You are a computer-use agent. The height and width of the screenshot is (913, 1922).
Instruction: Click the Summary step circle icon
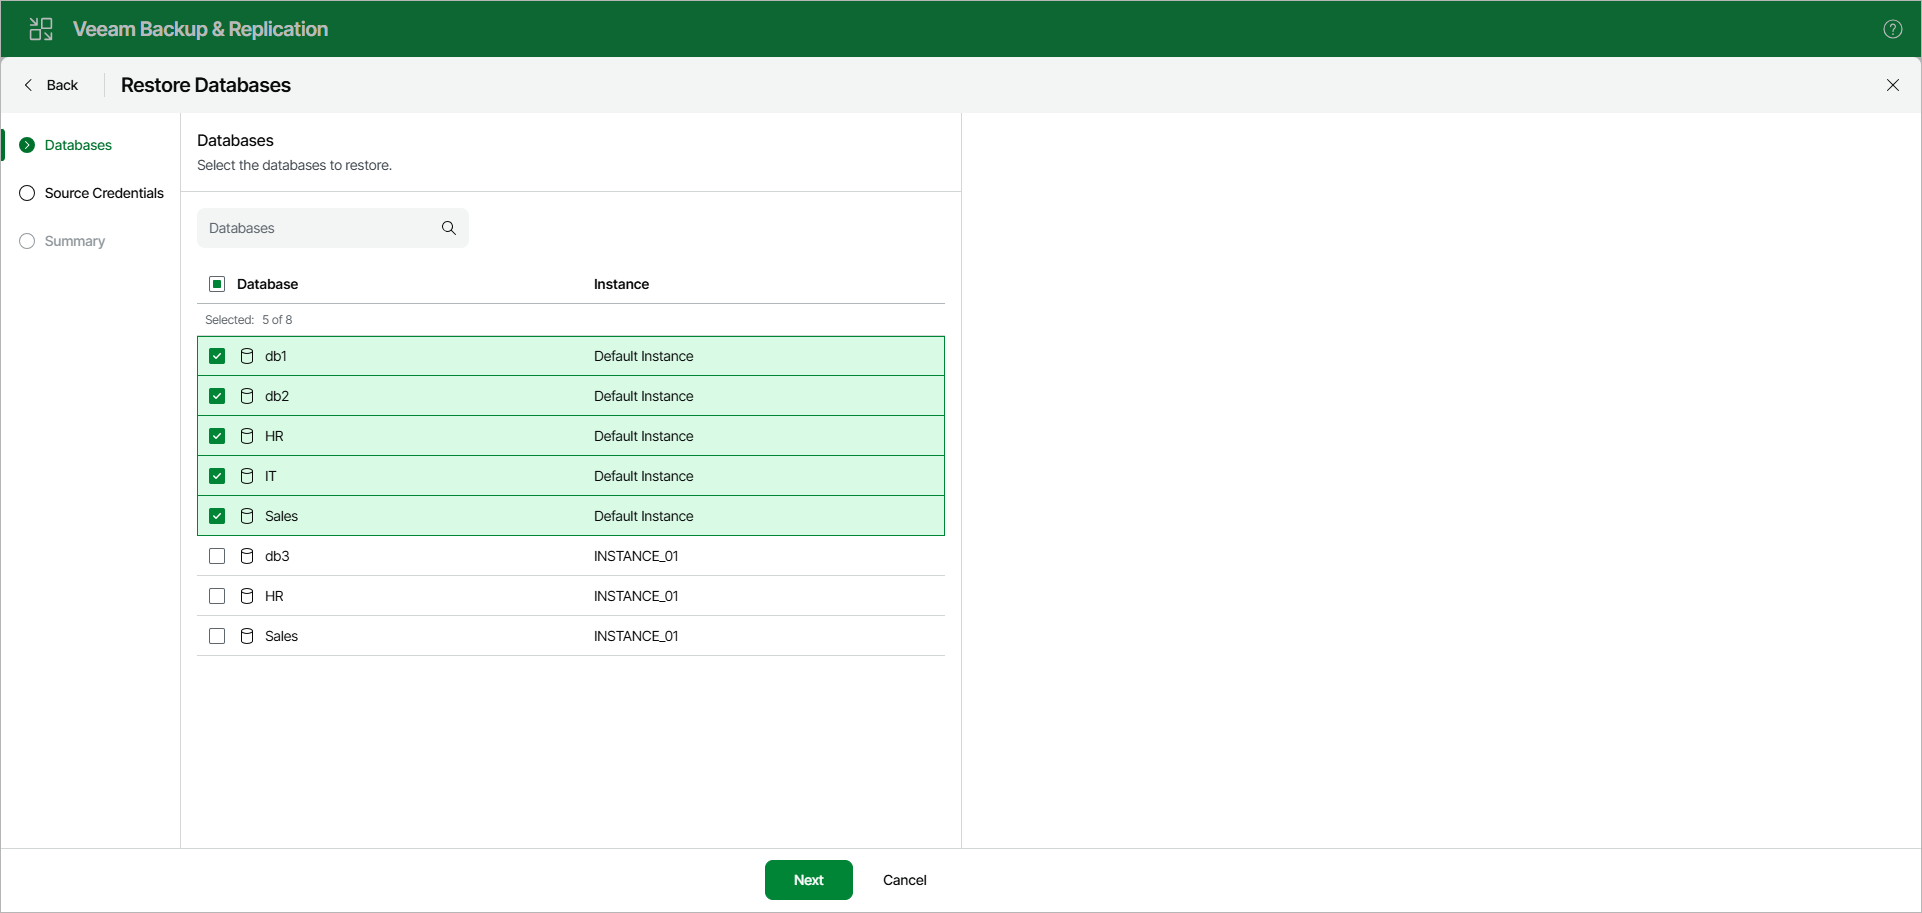27,241
